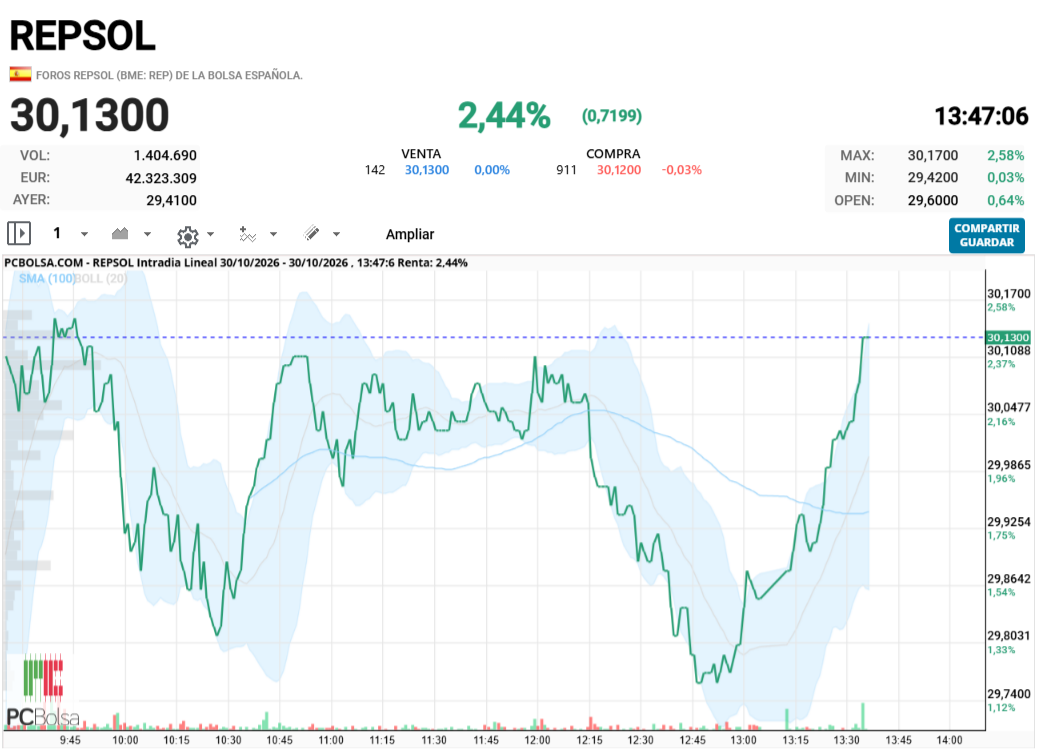
Task: Open FOROS REPSOL link
Action: click(169, 75)
